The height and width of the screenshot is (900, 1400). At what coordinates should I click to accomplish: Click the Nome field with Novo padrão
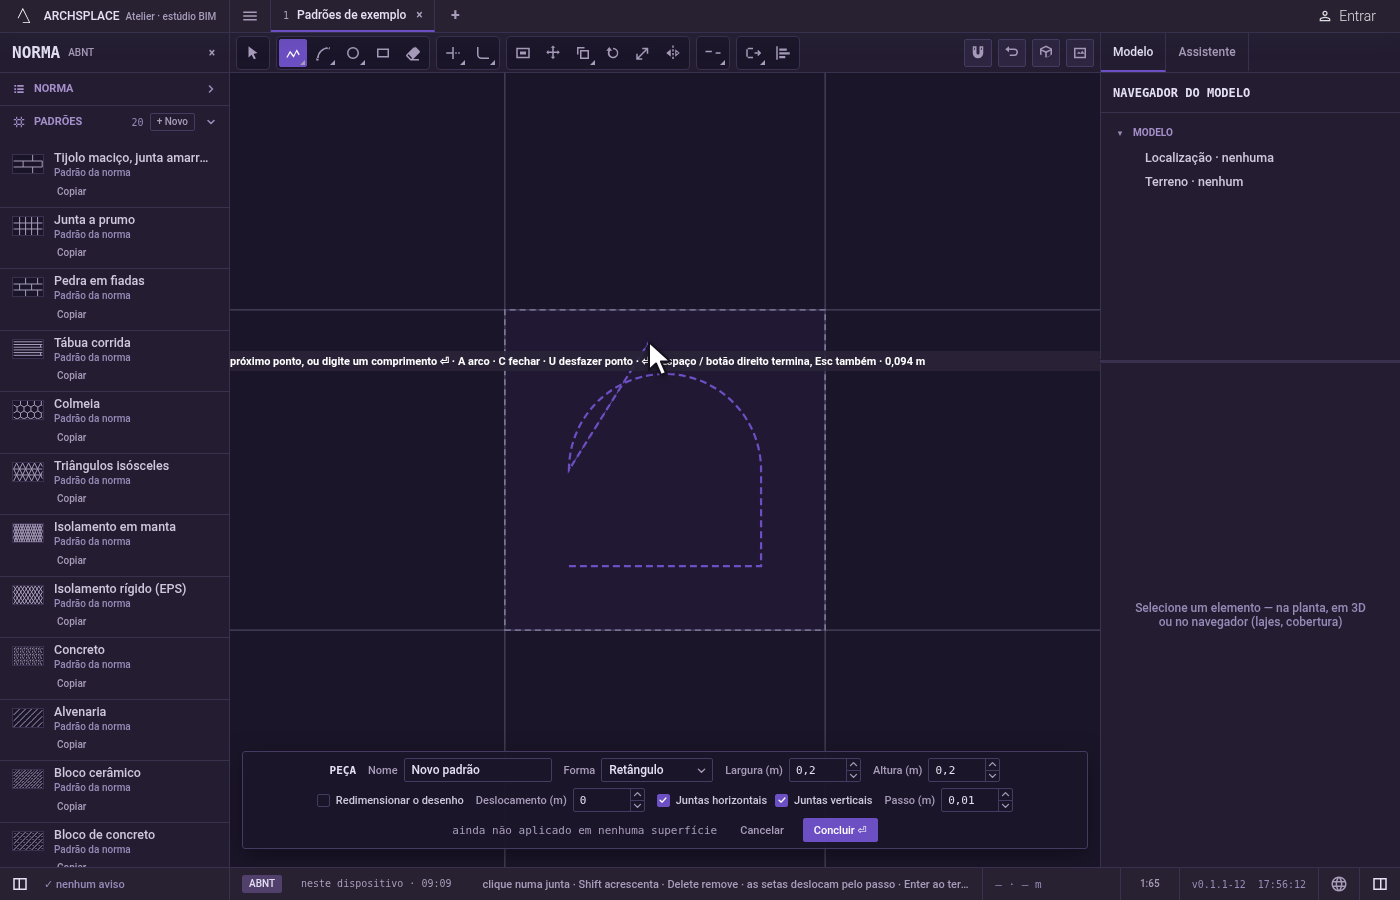coord(478,770)
